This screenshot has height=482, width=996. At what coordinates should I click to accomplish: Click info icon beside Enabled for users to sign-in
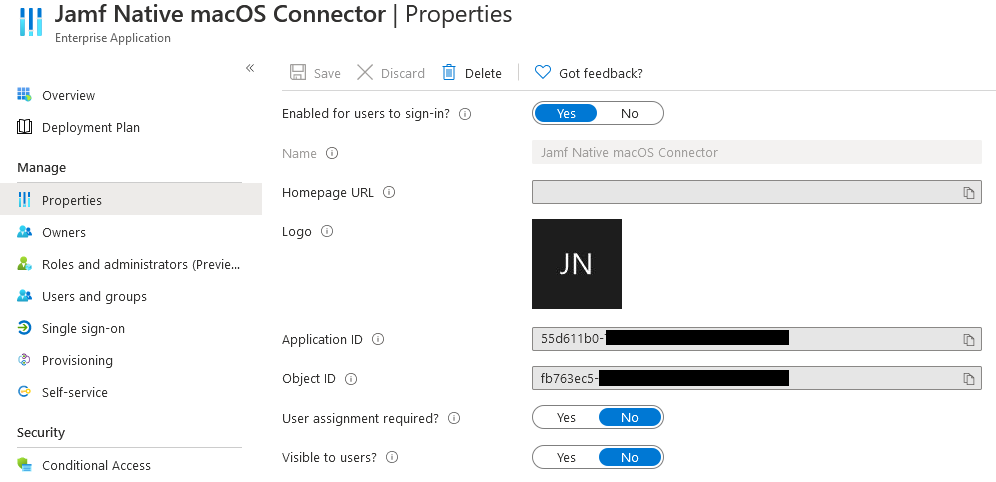coord(465,114)
